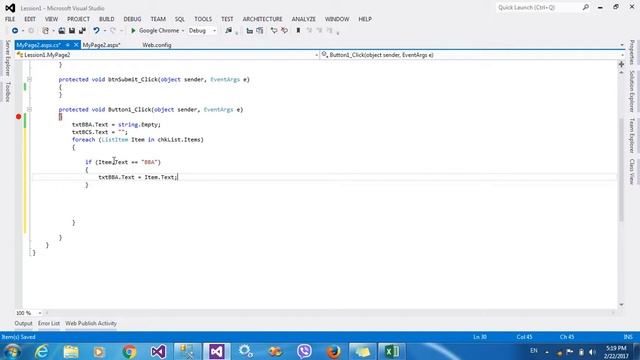Image resolution: width=640 pixels, height=360 pixels.
Task: Toggle the red breakpoint in margin
Action: [18, 117]
